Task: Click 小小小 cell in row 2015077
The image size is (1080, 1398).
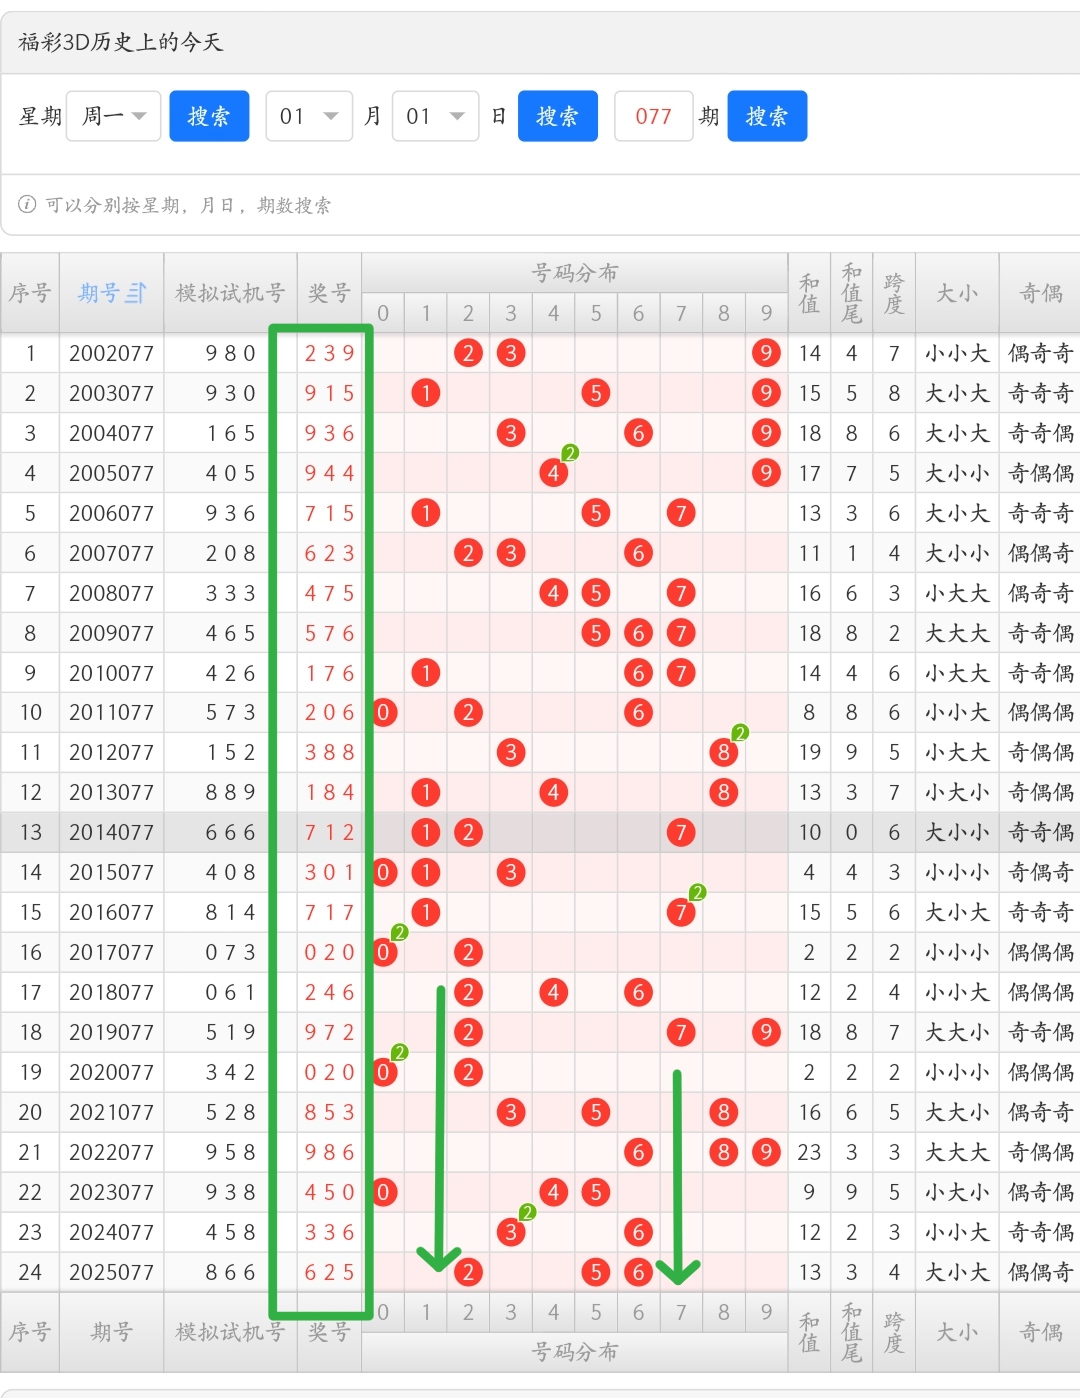Action: [x=956, y=872]
